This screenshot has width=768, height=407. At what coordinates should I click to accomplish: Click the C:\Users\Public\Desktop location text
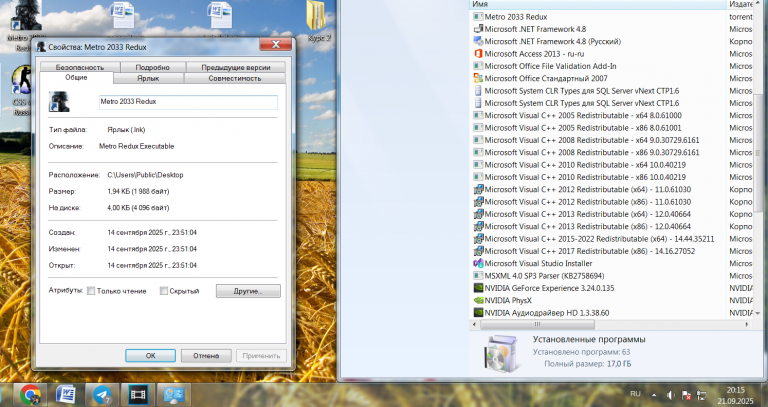coord(145,175)
